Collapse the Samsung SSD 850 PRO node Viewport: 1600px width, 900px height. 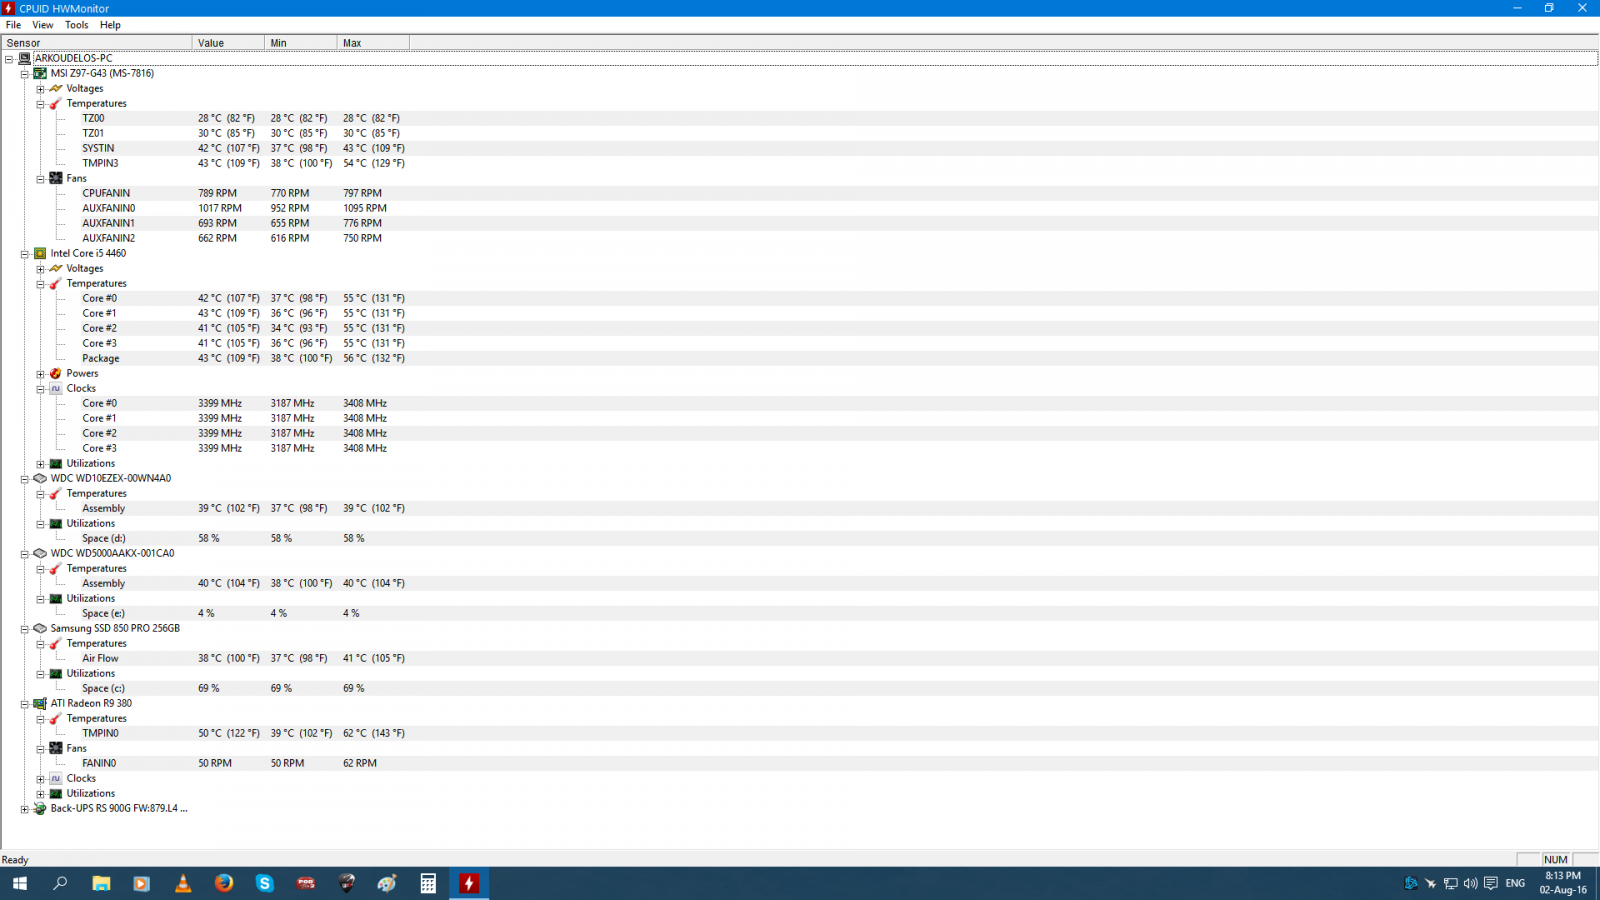pos(25,628)
